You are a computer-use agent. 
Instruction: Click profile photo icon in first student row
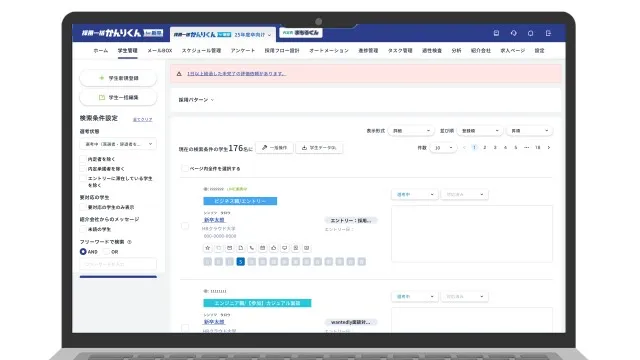tap(296, 248)
